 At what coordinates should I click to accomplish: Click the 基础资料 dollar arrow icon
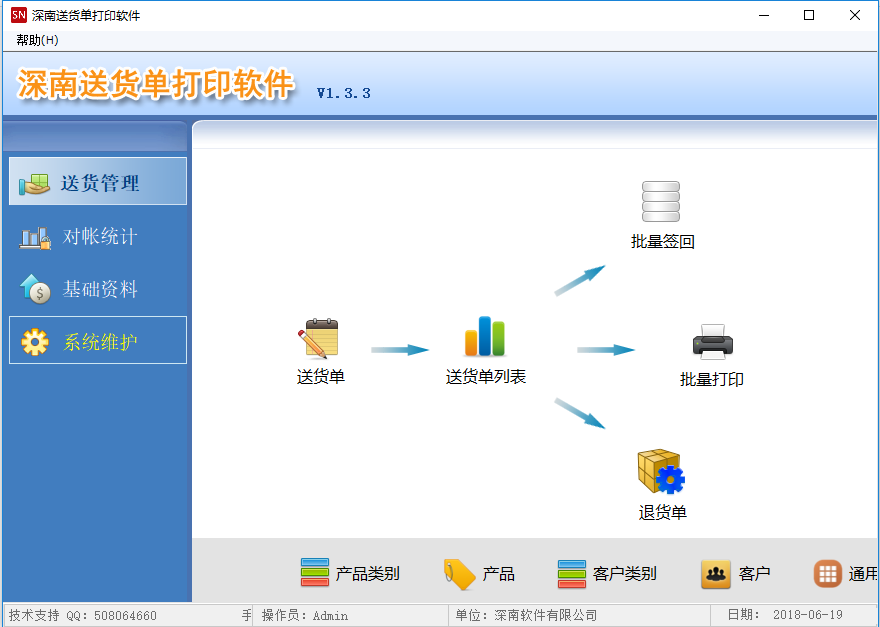35,289
